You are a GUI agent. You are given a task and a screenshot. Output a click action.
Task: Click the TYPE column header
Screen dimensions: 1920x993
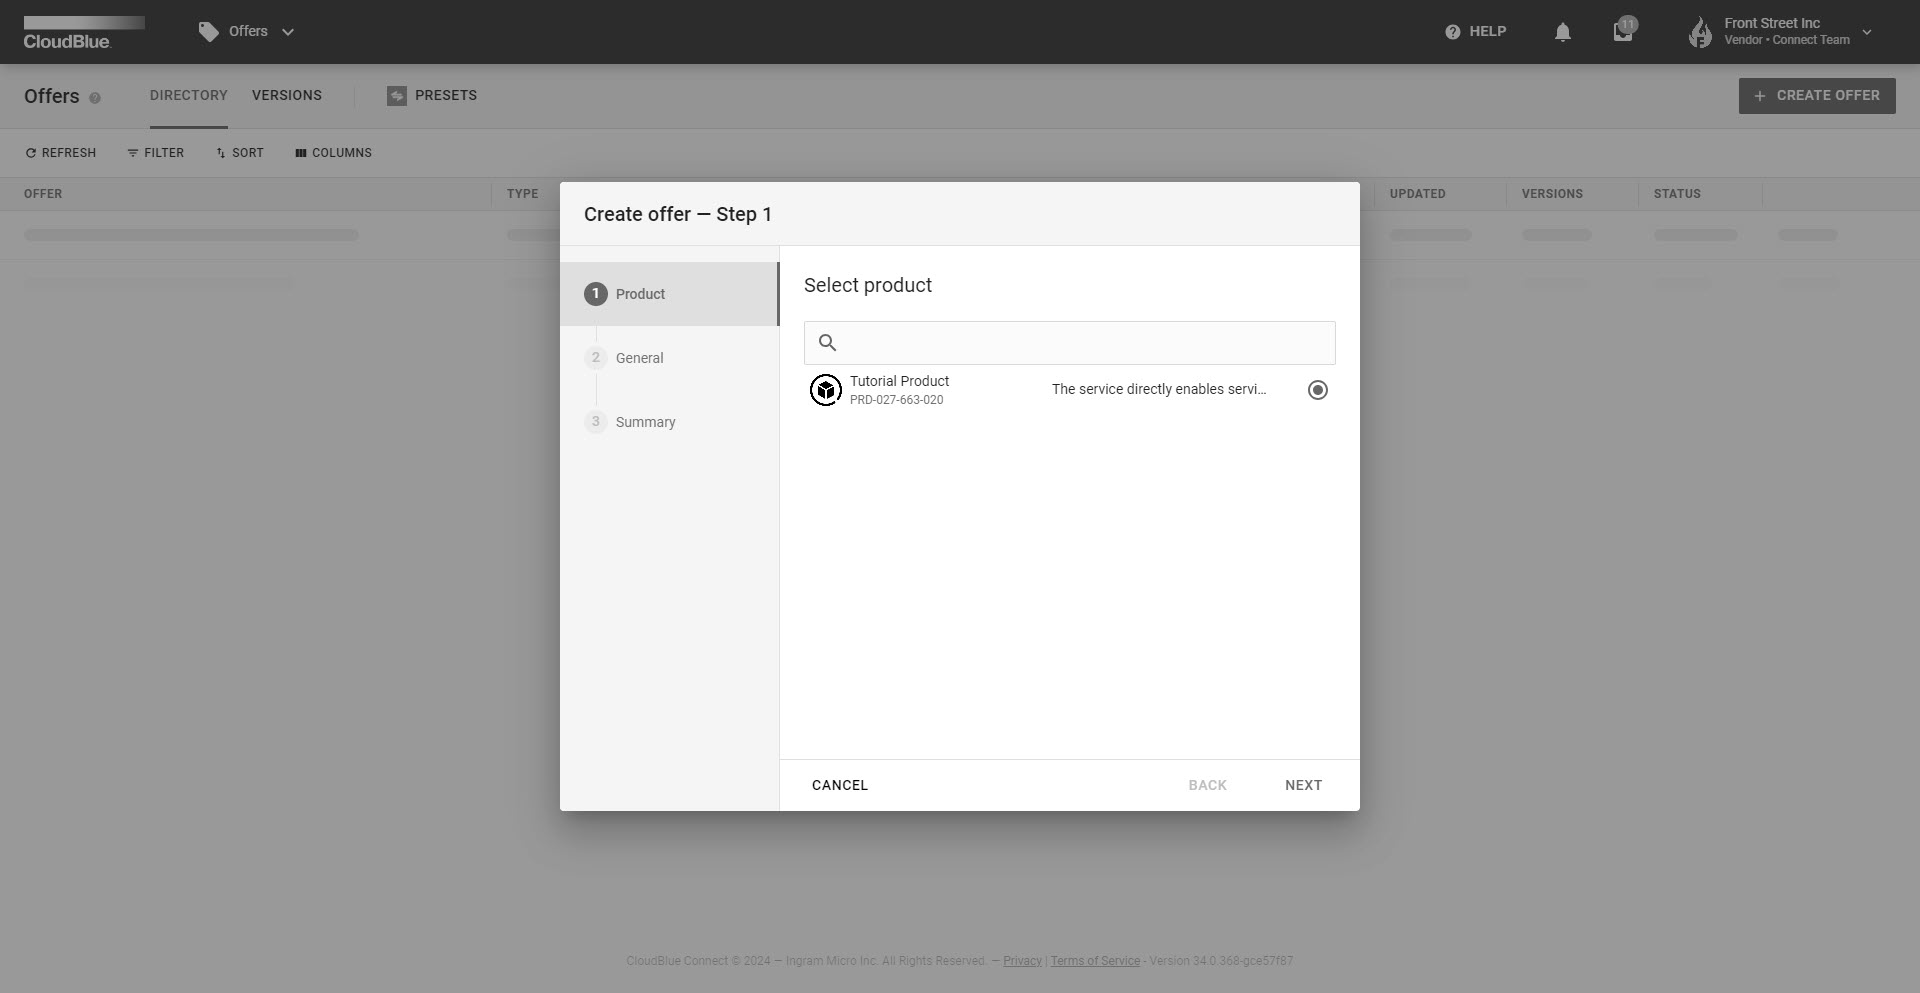[522, 194]
